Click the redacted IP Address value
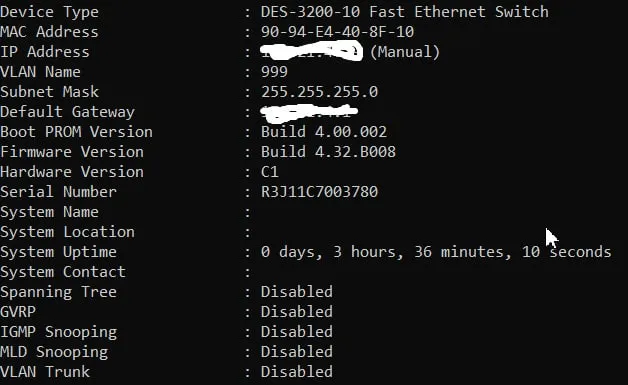The image size is (628, 385). click(312, 52)
